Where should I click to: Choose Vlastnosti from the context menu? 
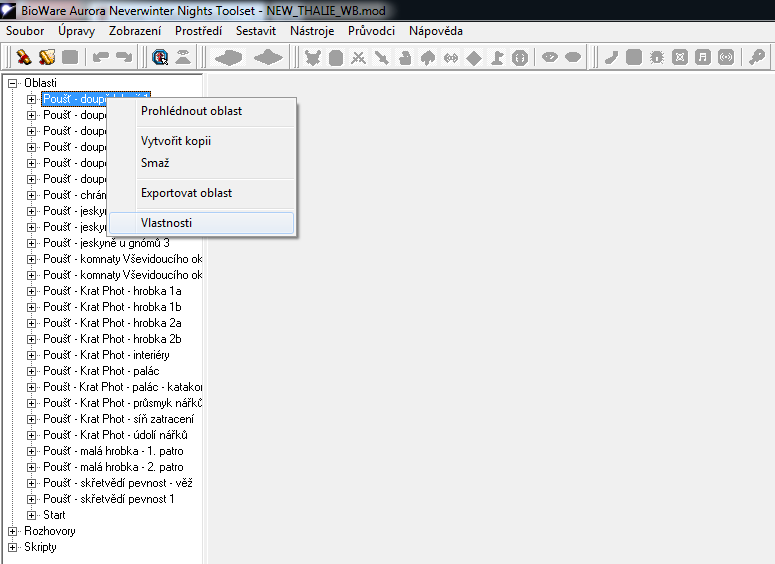pyautogui.click(x=166, y=223)
